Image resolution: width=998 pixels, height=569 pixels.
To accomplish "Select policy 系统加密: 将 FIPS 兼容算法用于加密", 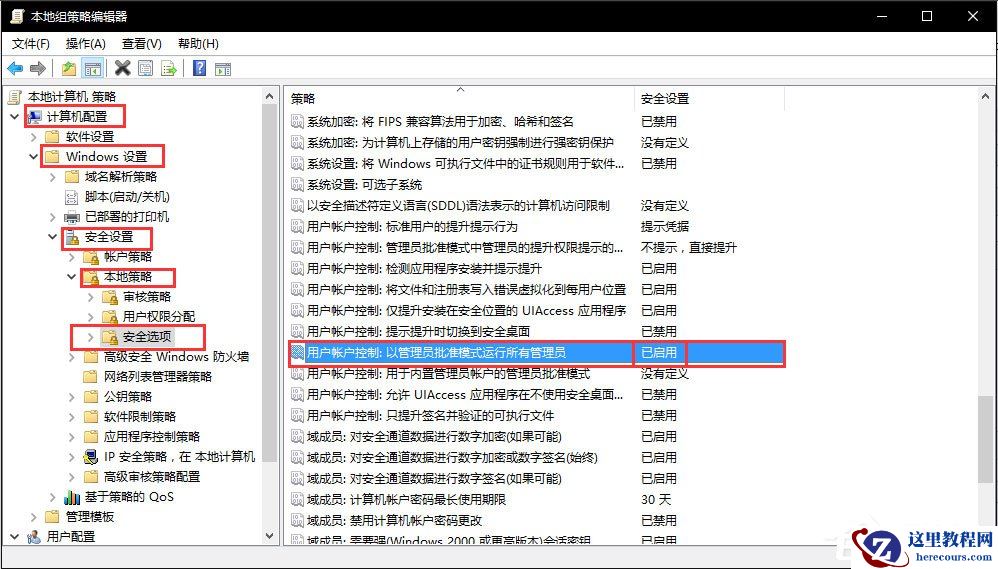I will (x=440, y=122).
